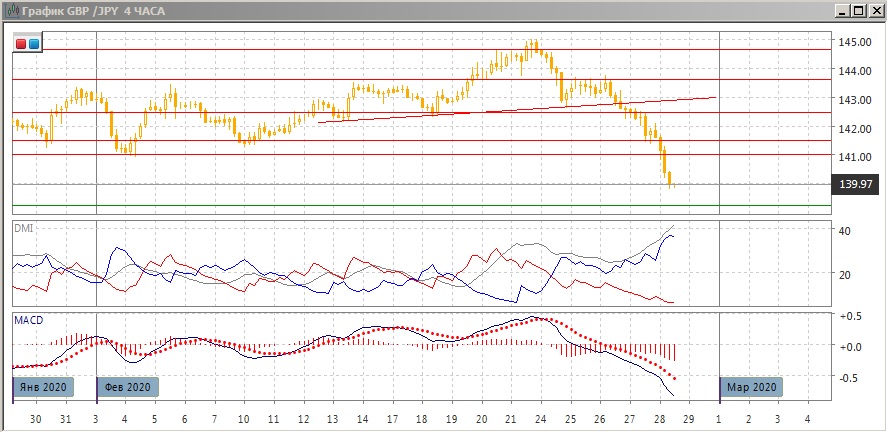This screenshot has width=887, height=432.
Task: Click the 40 level on DMI scale
Action: (x=844, y=231)
